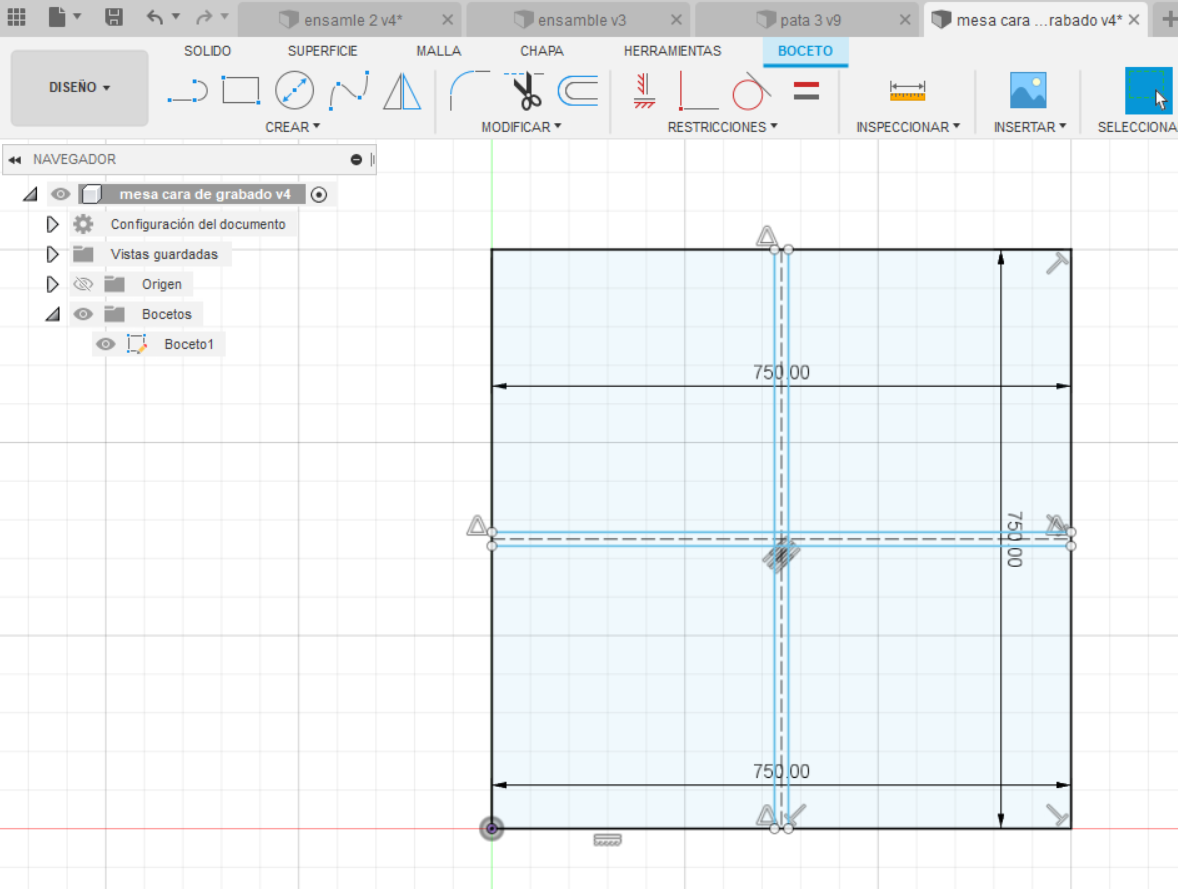Viewport: 1178px width, 889px height.
Task: Click the Boceto1 sketch icon
Action: coord(137,344)
